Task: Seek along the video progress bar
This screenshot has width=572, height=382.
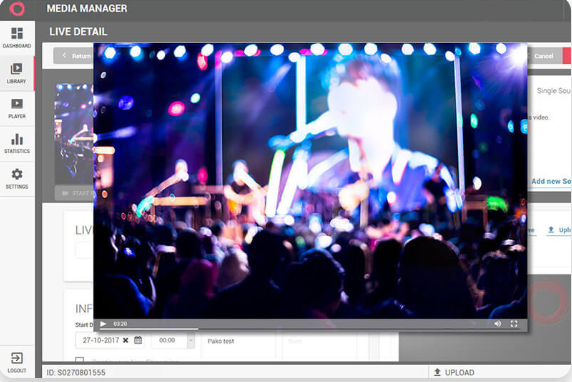Action: click(310, 329)
